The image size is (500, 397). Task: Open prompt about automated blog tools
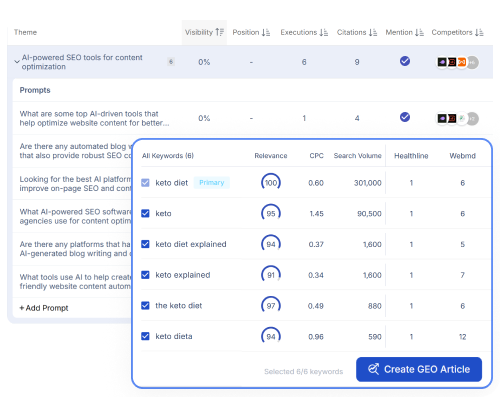[x=76, y=151]
